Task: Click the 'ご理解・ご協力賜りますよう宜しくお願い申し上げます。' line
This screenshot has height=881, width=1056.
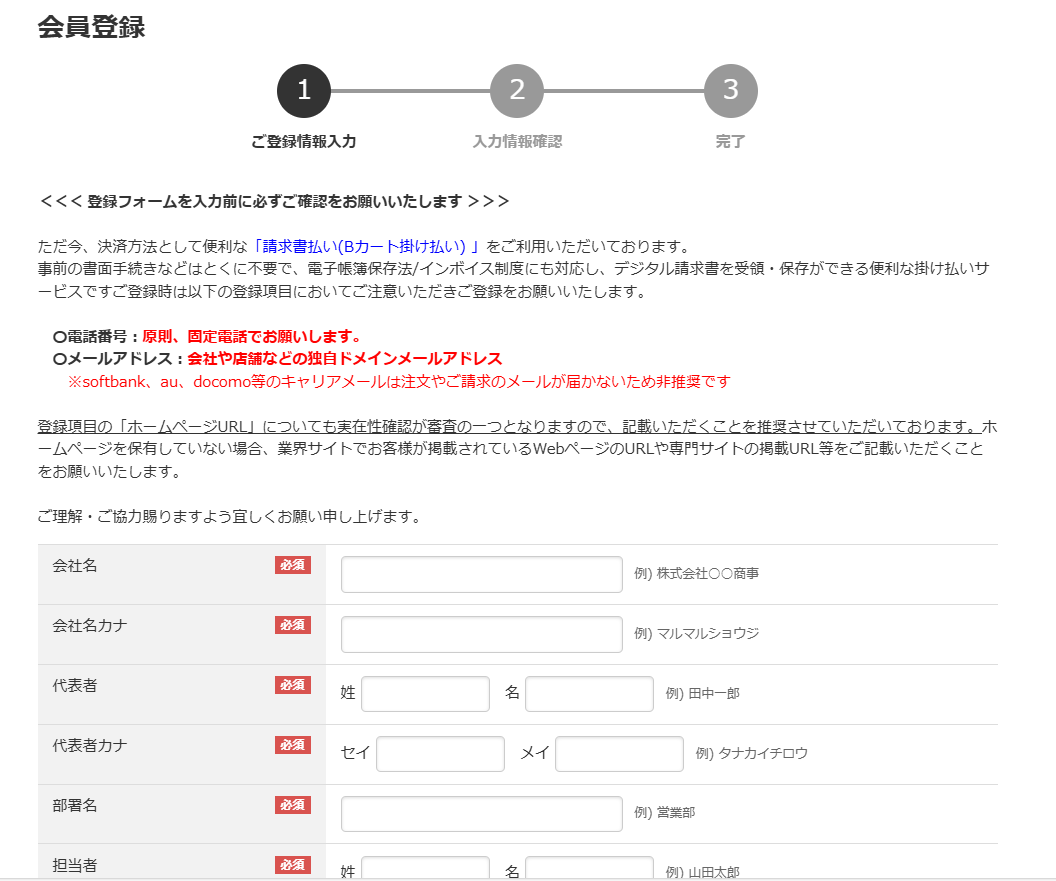Action: [230, 517]
